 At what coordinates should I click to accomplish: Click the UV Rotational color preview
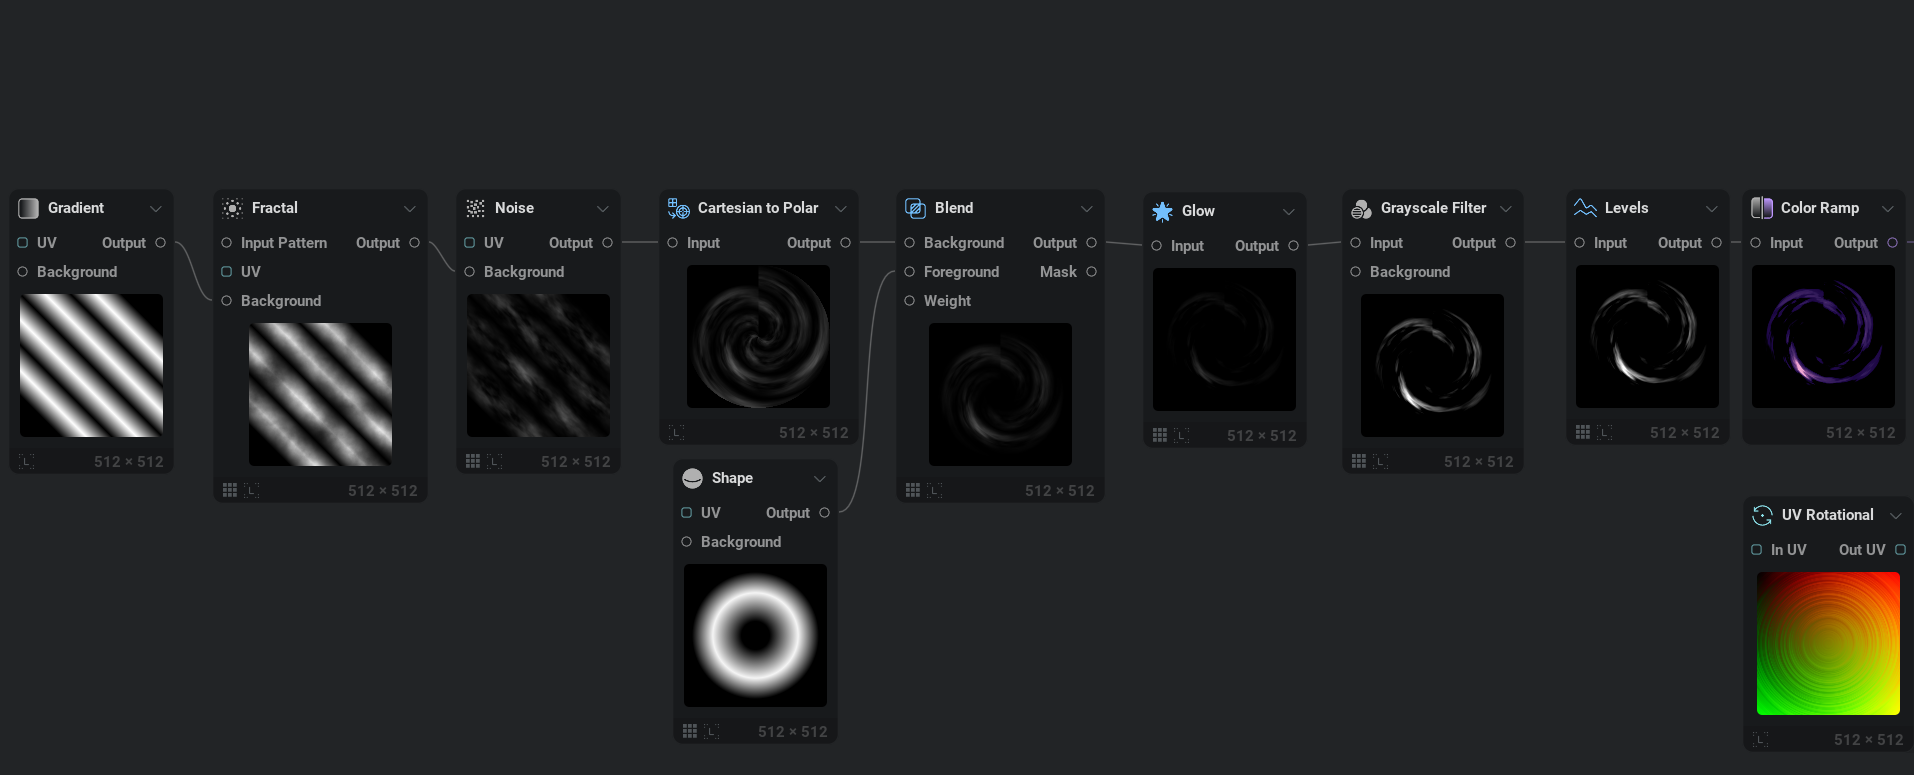[1828, 643]
